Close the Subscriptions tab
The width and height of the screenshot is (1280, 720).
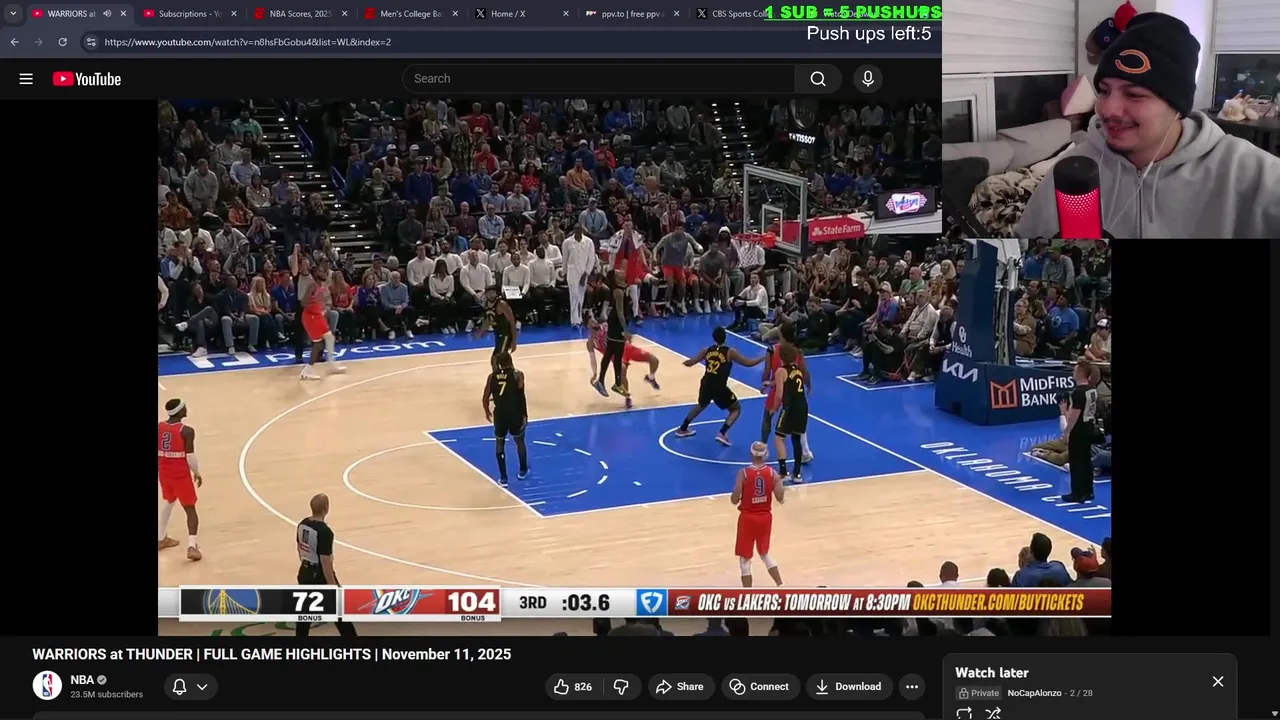coord(234,14)
